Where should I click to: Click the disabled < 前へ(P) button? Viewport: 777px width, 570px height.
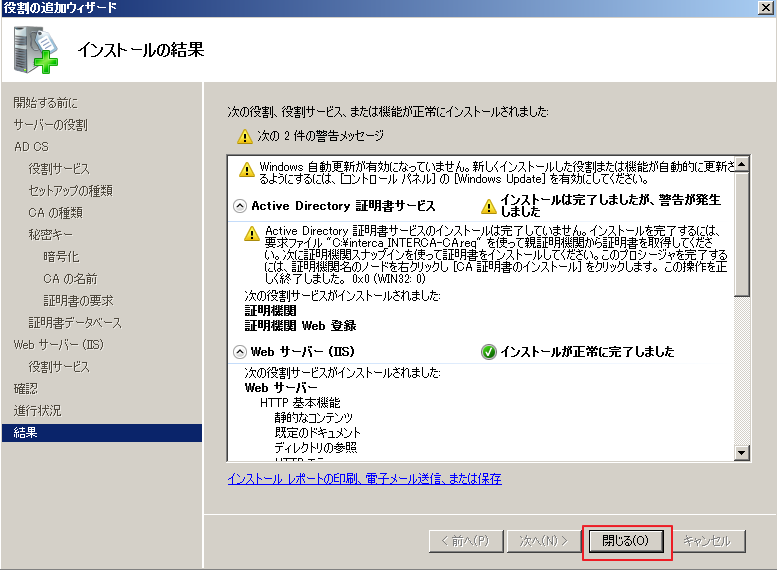(466, 541)
